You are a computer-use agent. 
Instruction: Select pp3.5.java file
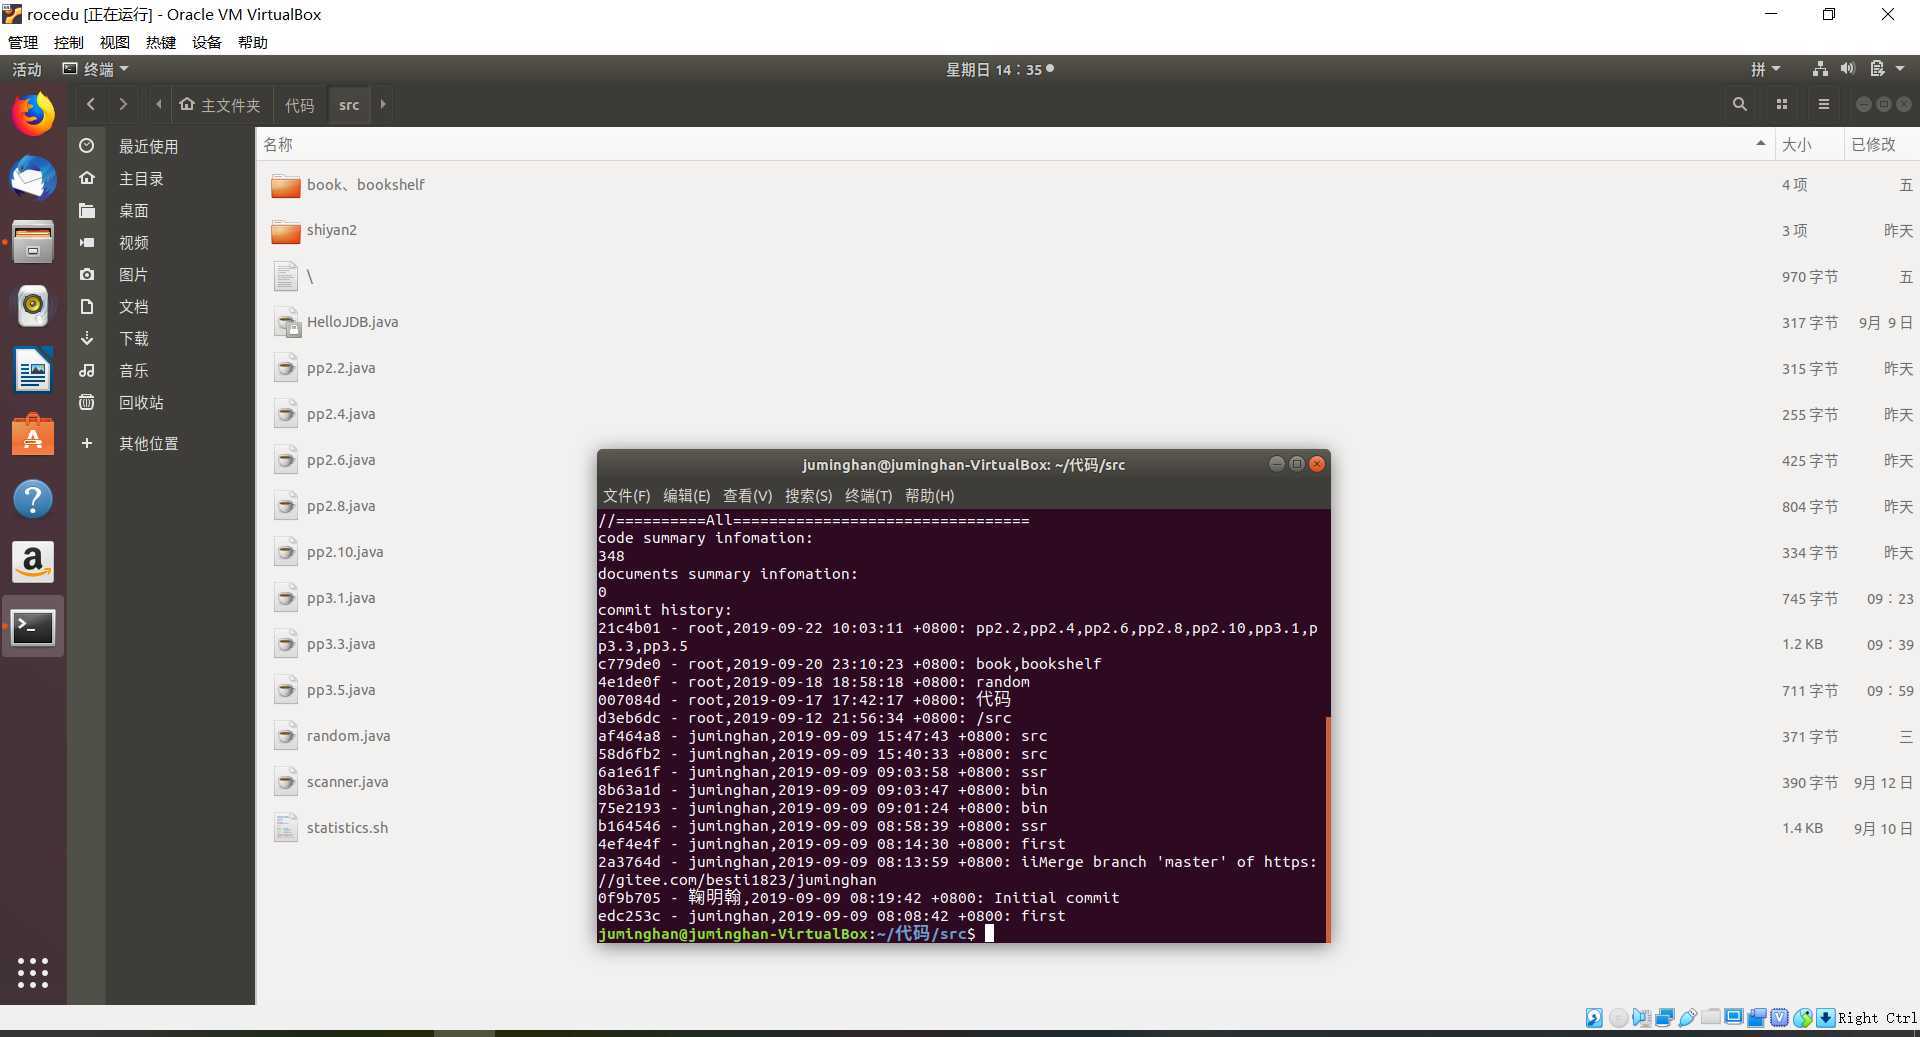[341, 690]
